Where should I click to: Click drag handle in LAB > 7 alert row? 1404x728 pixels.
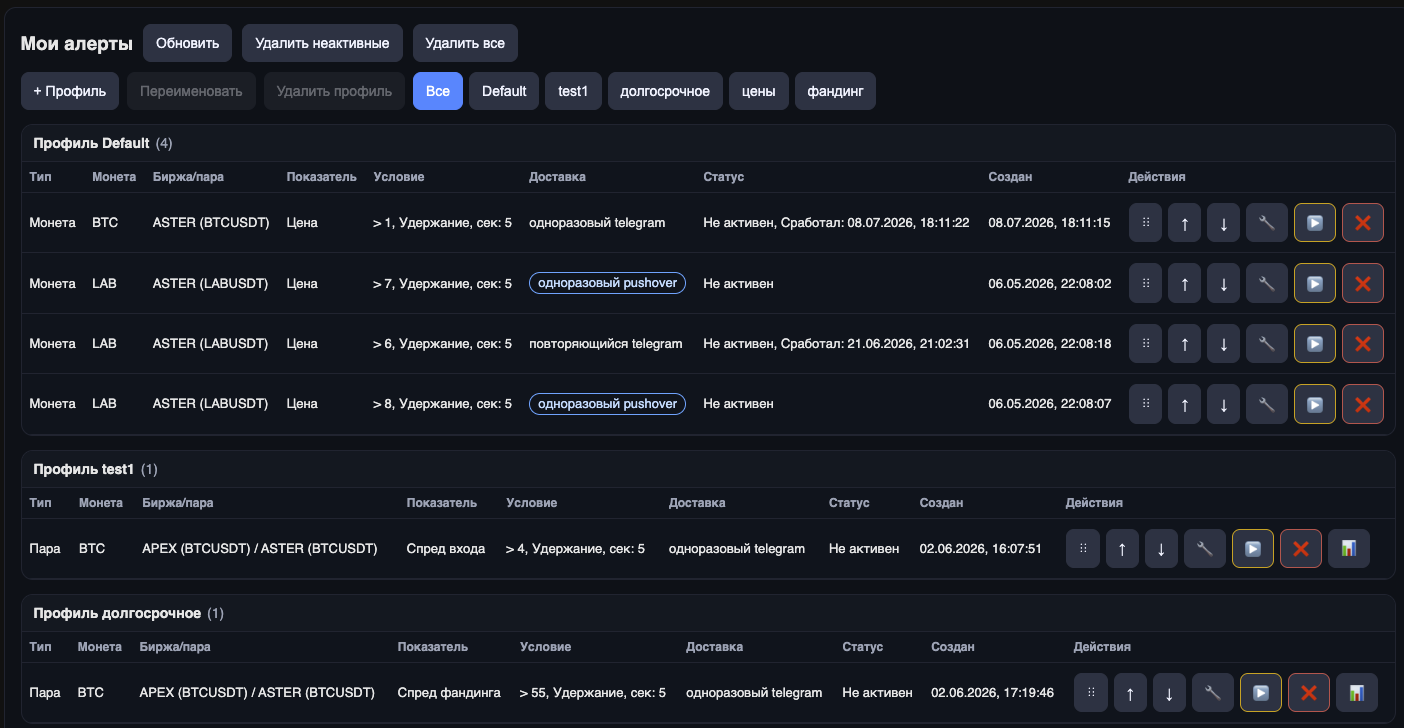[1145, 283]
